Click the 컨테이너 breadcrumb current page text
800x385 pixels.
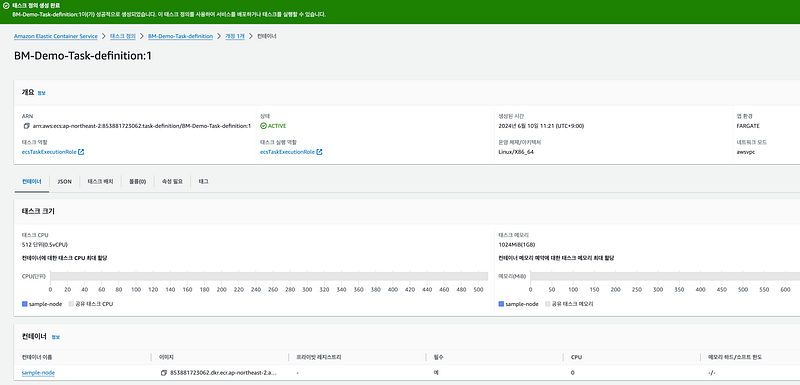pyautogui.click(x=267, y=37)
